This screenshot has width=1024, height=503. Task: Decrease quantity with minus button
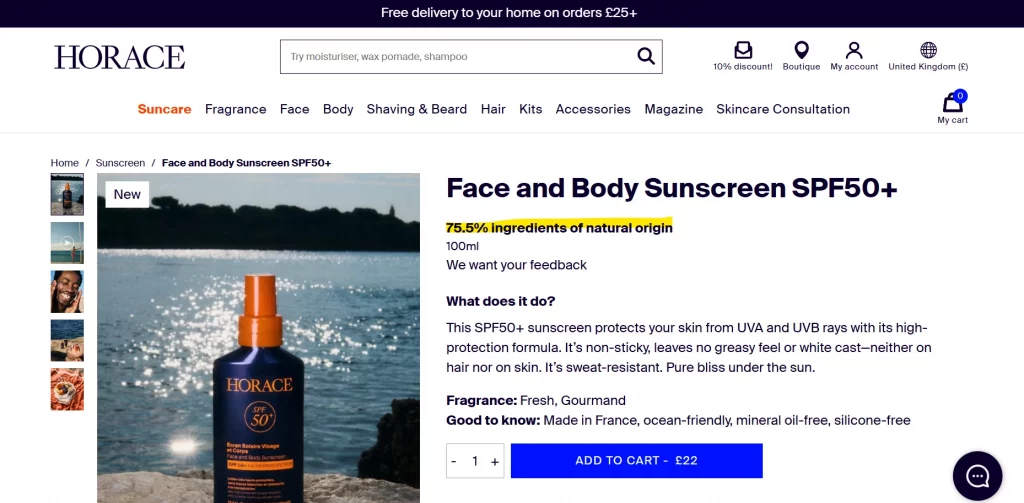pyautogui.click(x=454, y=461)
